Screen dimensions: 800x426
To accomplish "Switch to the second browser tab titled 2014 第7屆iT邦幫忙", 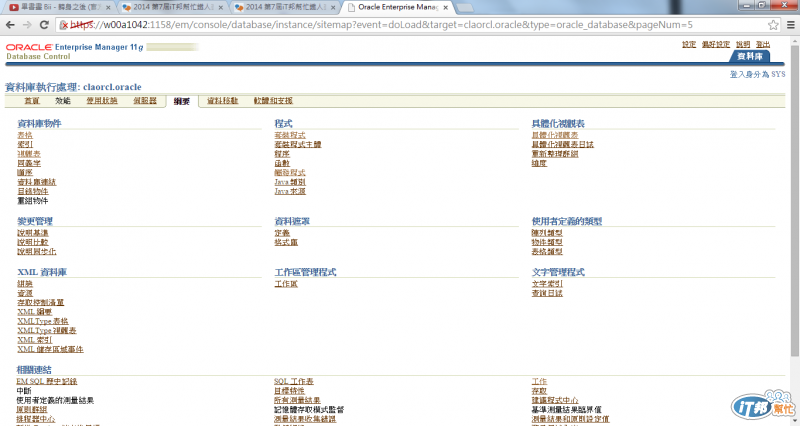I will pos(173,7).
